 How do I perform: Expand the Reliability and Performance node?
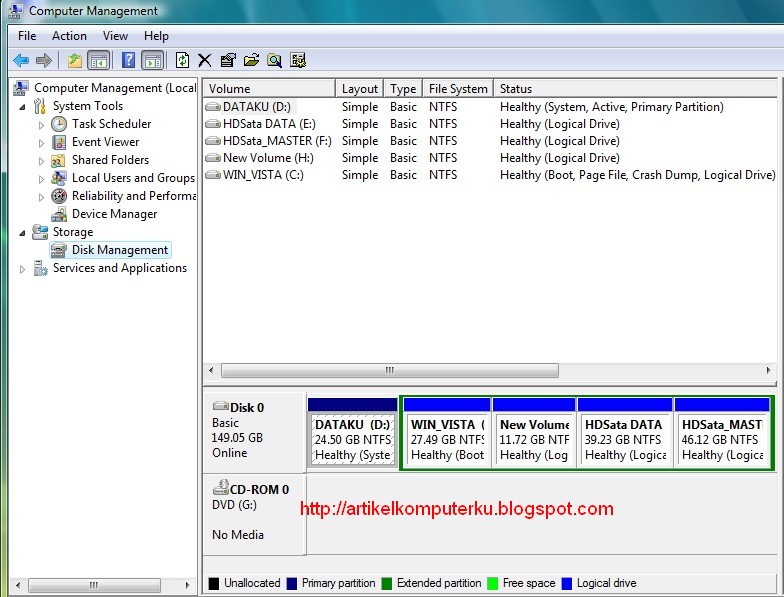click(42, 197)
